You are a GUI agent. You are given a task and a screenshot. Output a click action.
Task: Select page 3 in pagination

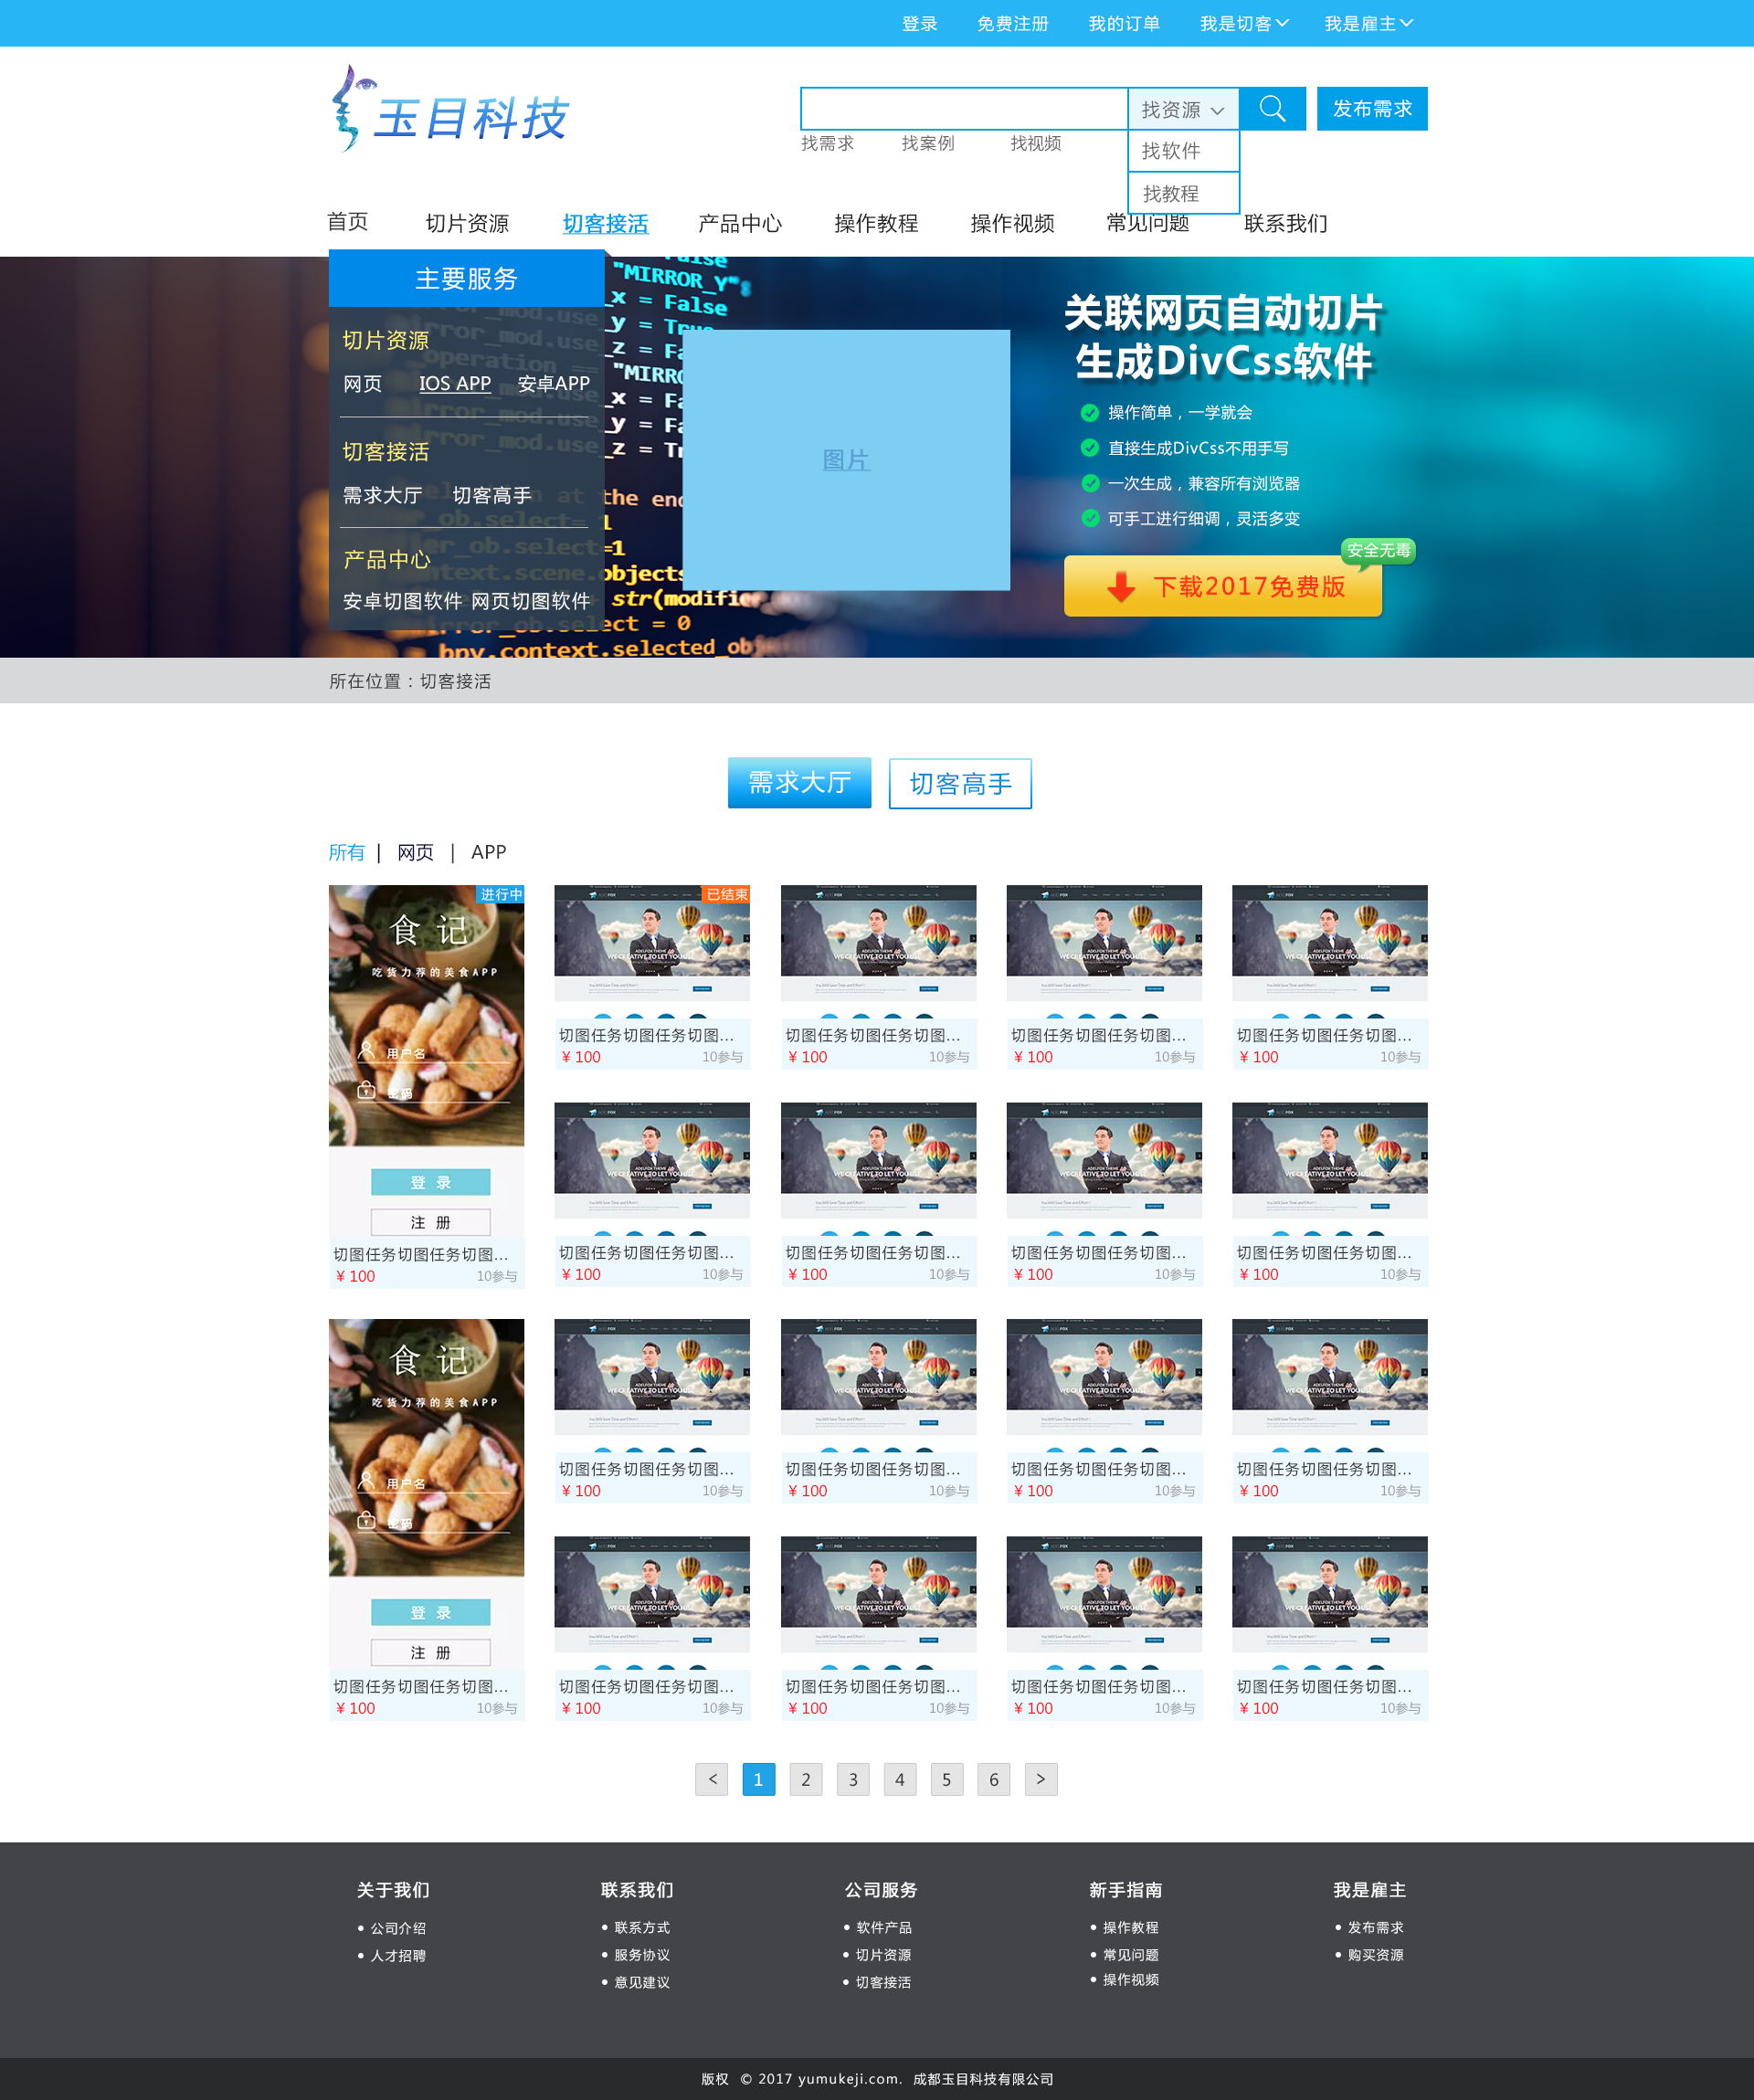[x=853, y=1779]
